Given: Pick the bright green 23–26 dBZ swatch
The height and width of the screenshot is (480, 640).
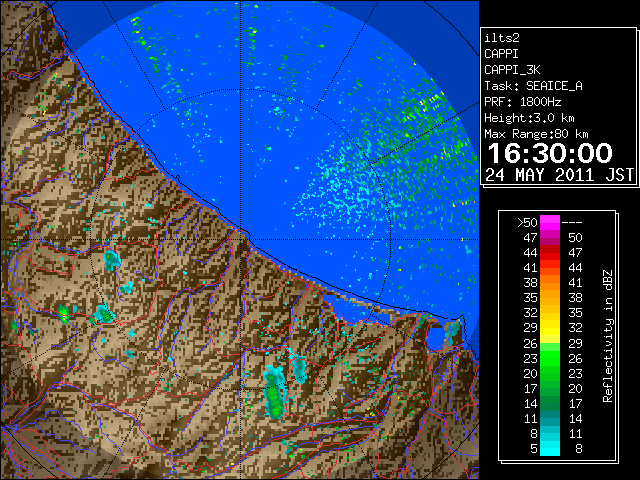Looking at the screenshot, I should point(550,359).
